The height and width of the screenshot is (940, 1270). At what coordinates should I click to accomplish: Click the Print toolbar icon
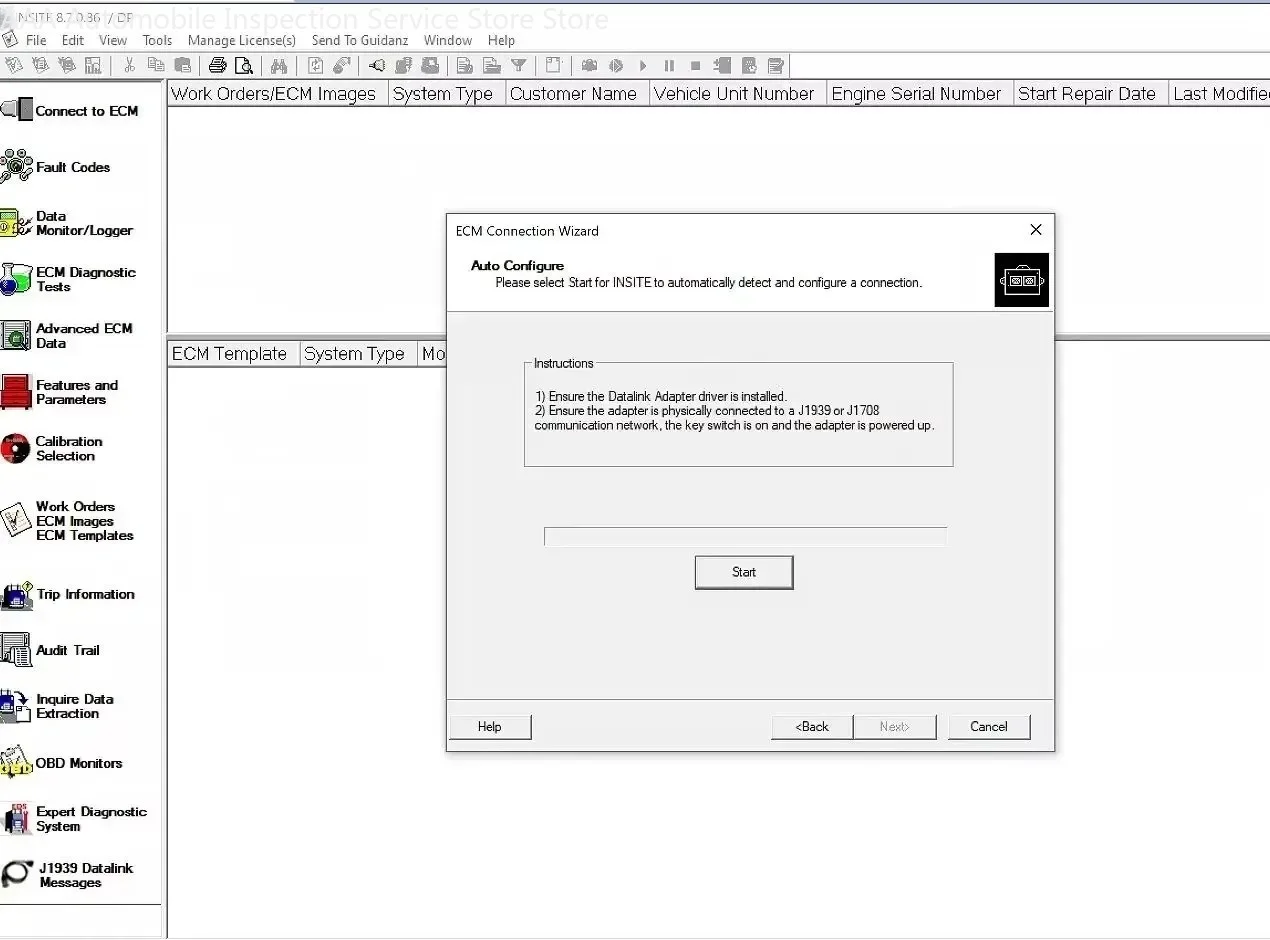(217, 66)
